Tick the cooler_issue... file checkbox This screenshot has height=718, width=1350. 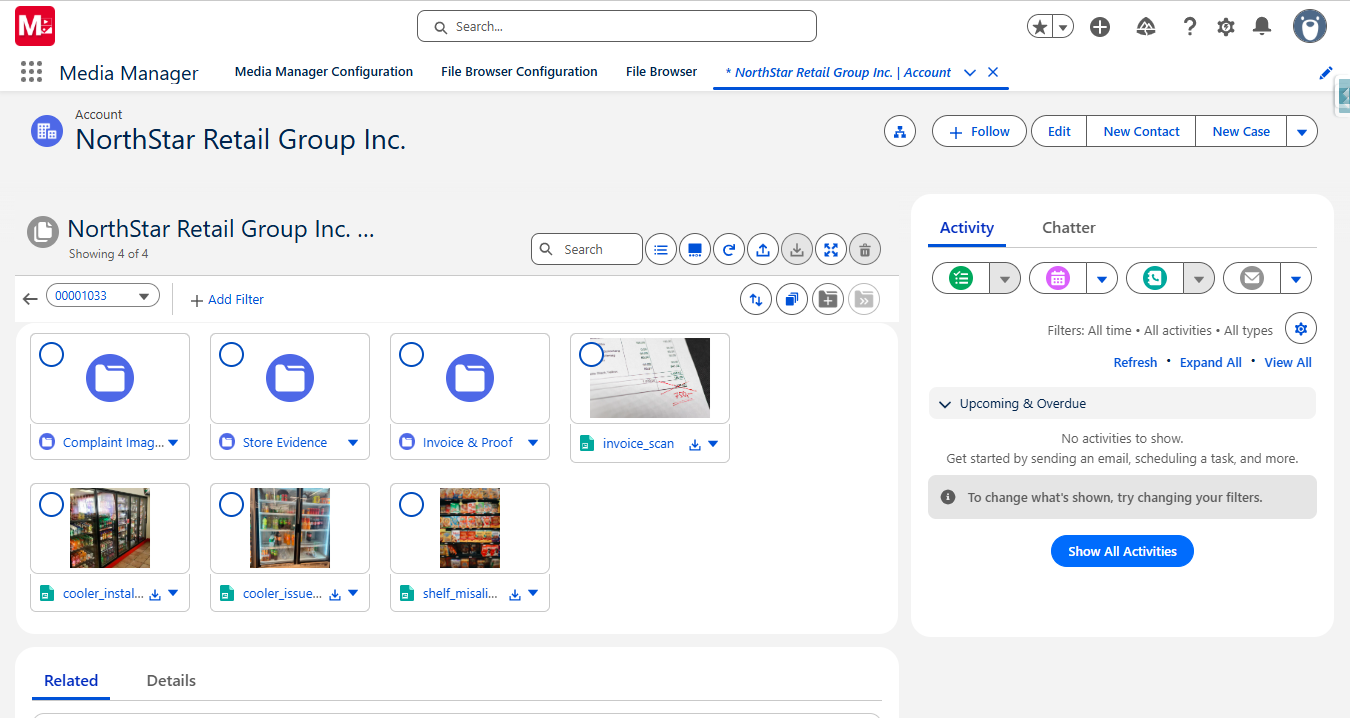click(231, 504)
